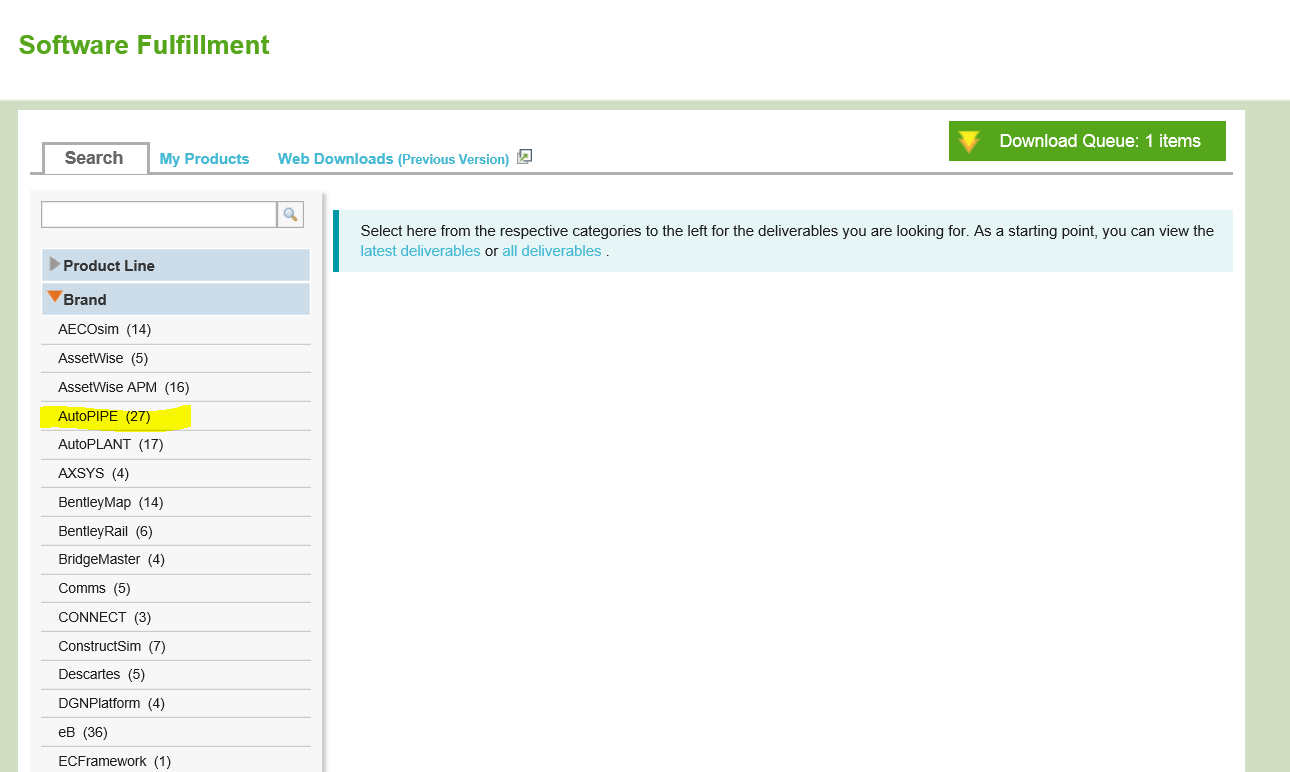Collapse the Brand section
The width and height of the screenshot is (1290, 772).
pyautogui.click(x=176, y=299)
